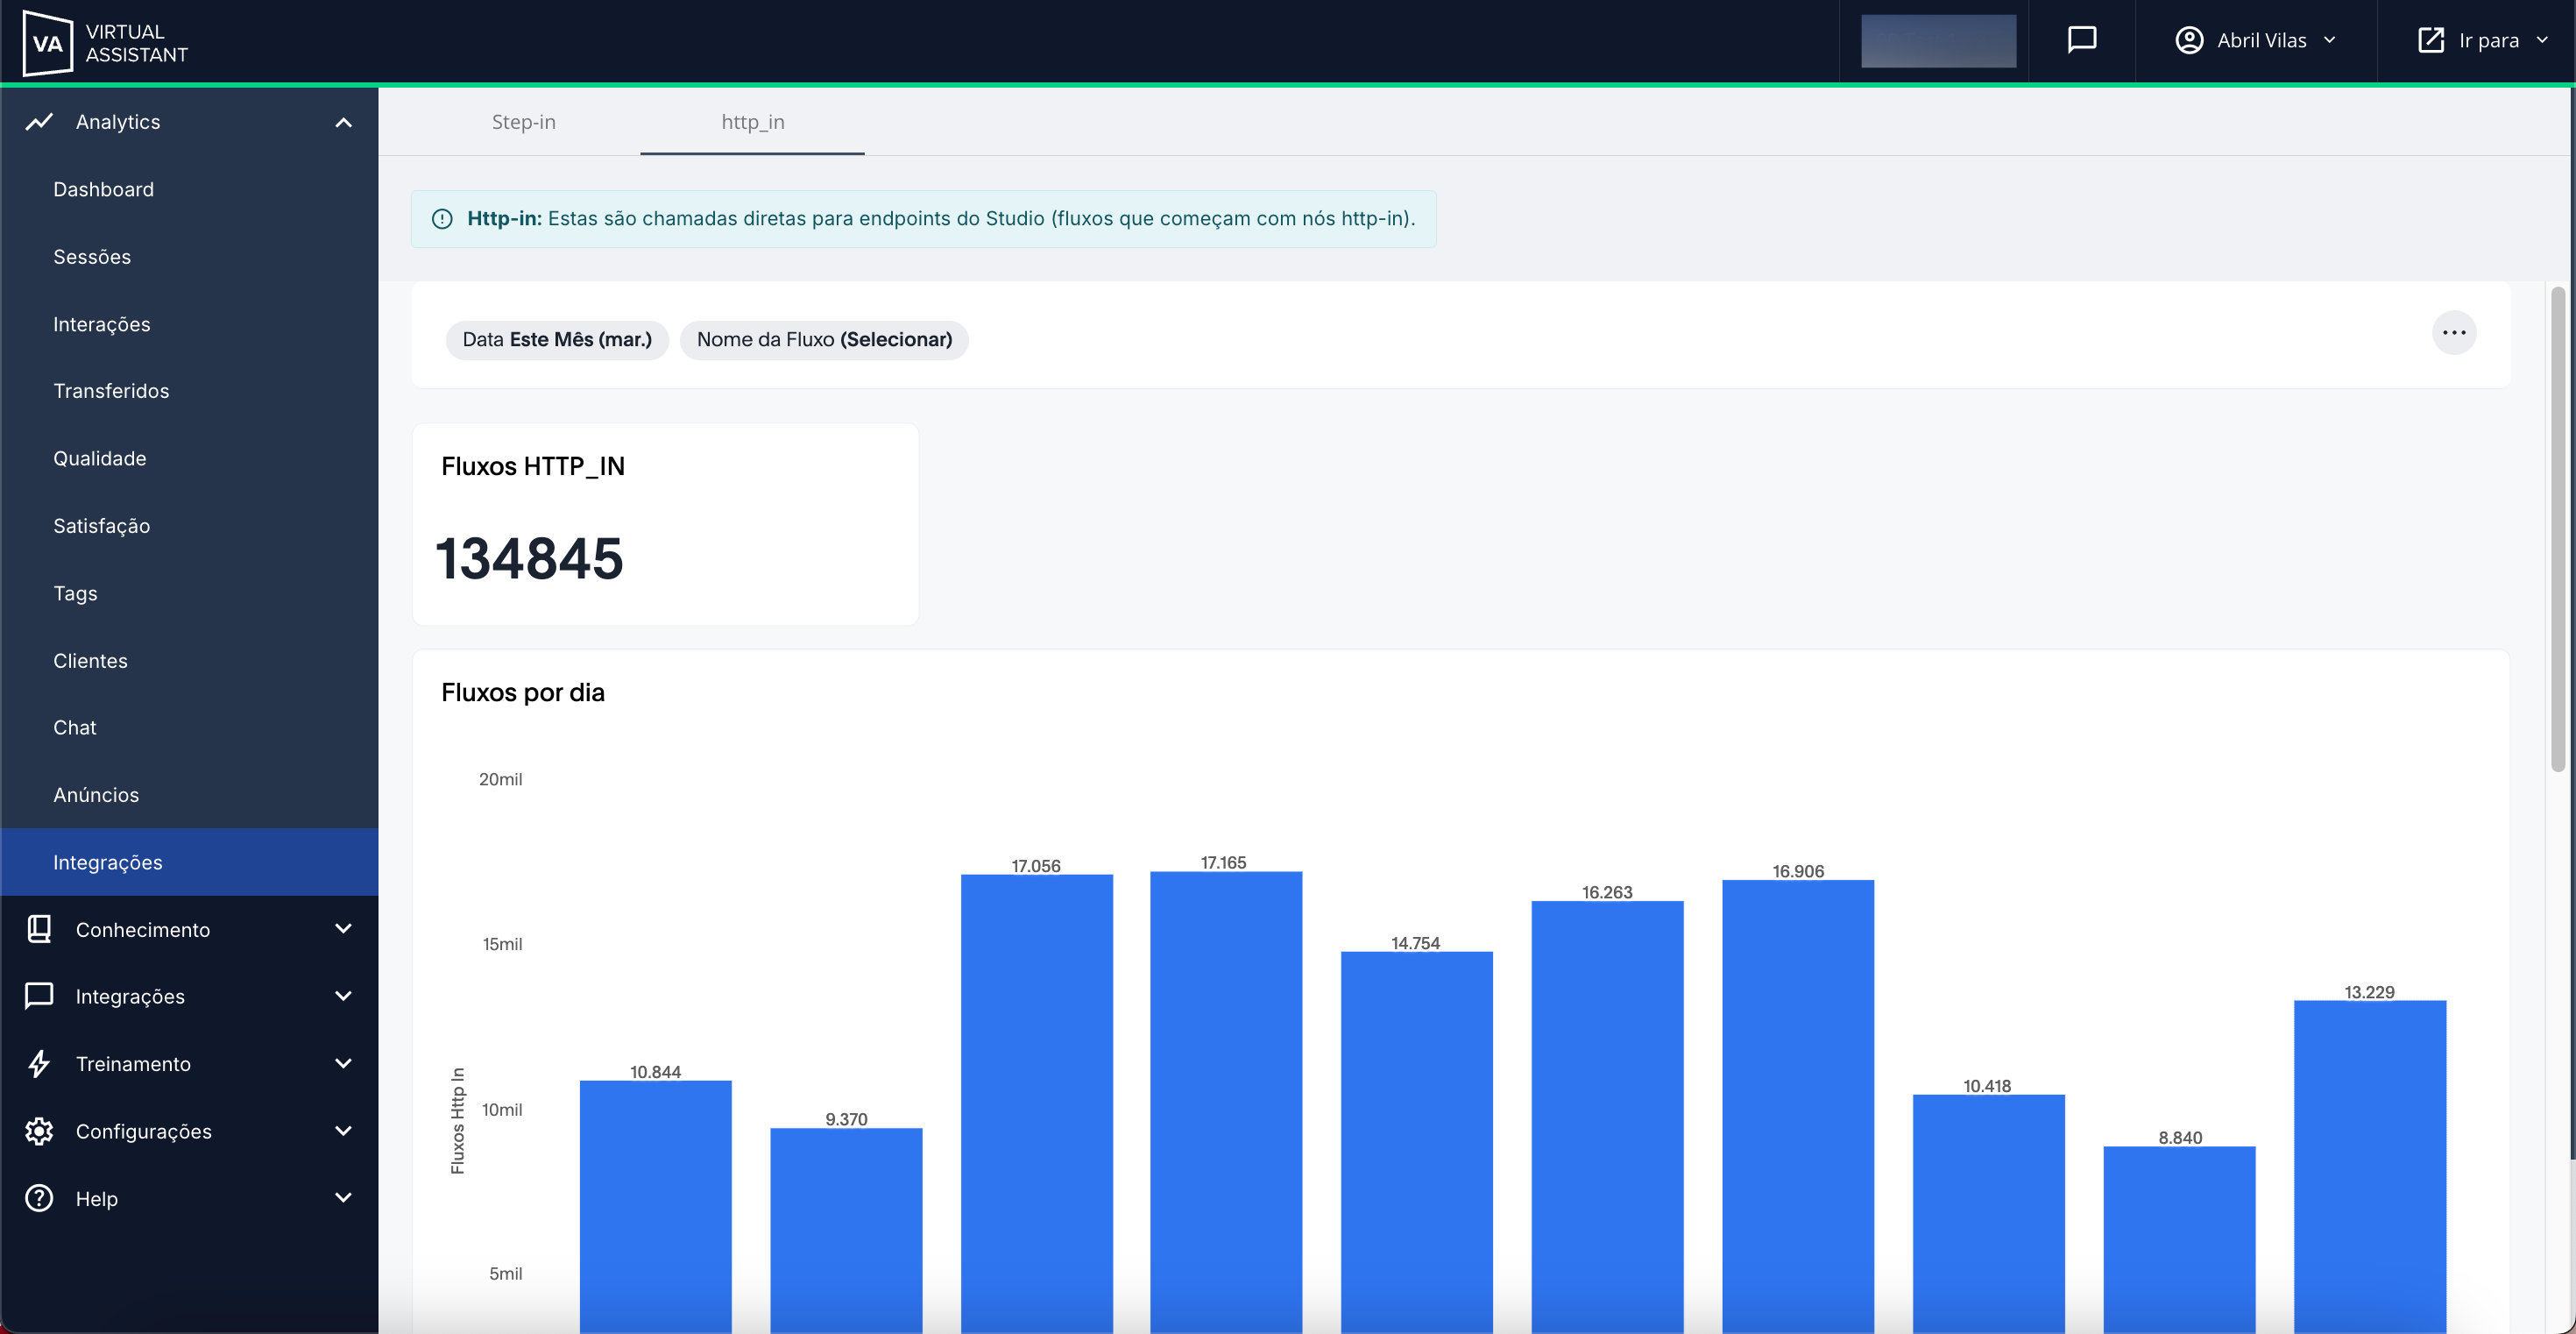Click the Analytics trend line icon
This screenshot has width=2576, height=1334.
pyautogui.click(x=39, y=122)
